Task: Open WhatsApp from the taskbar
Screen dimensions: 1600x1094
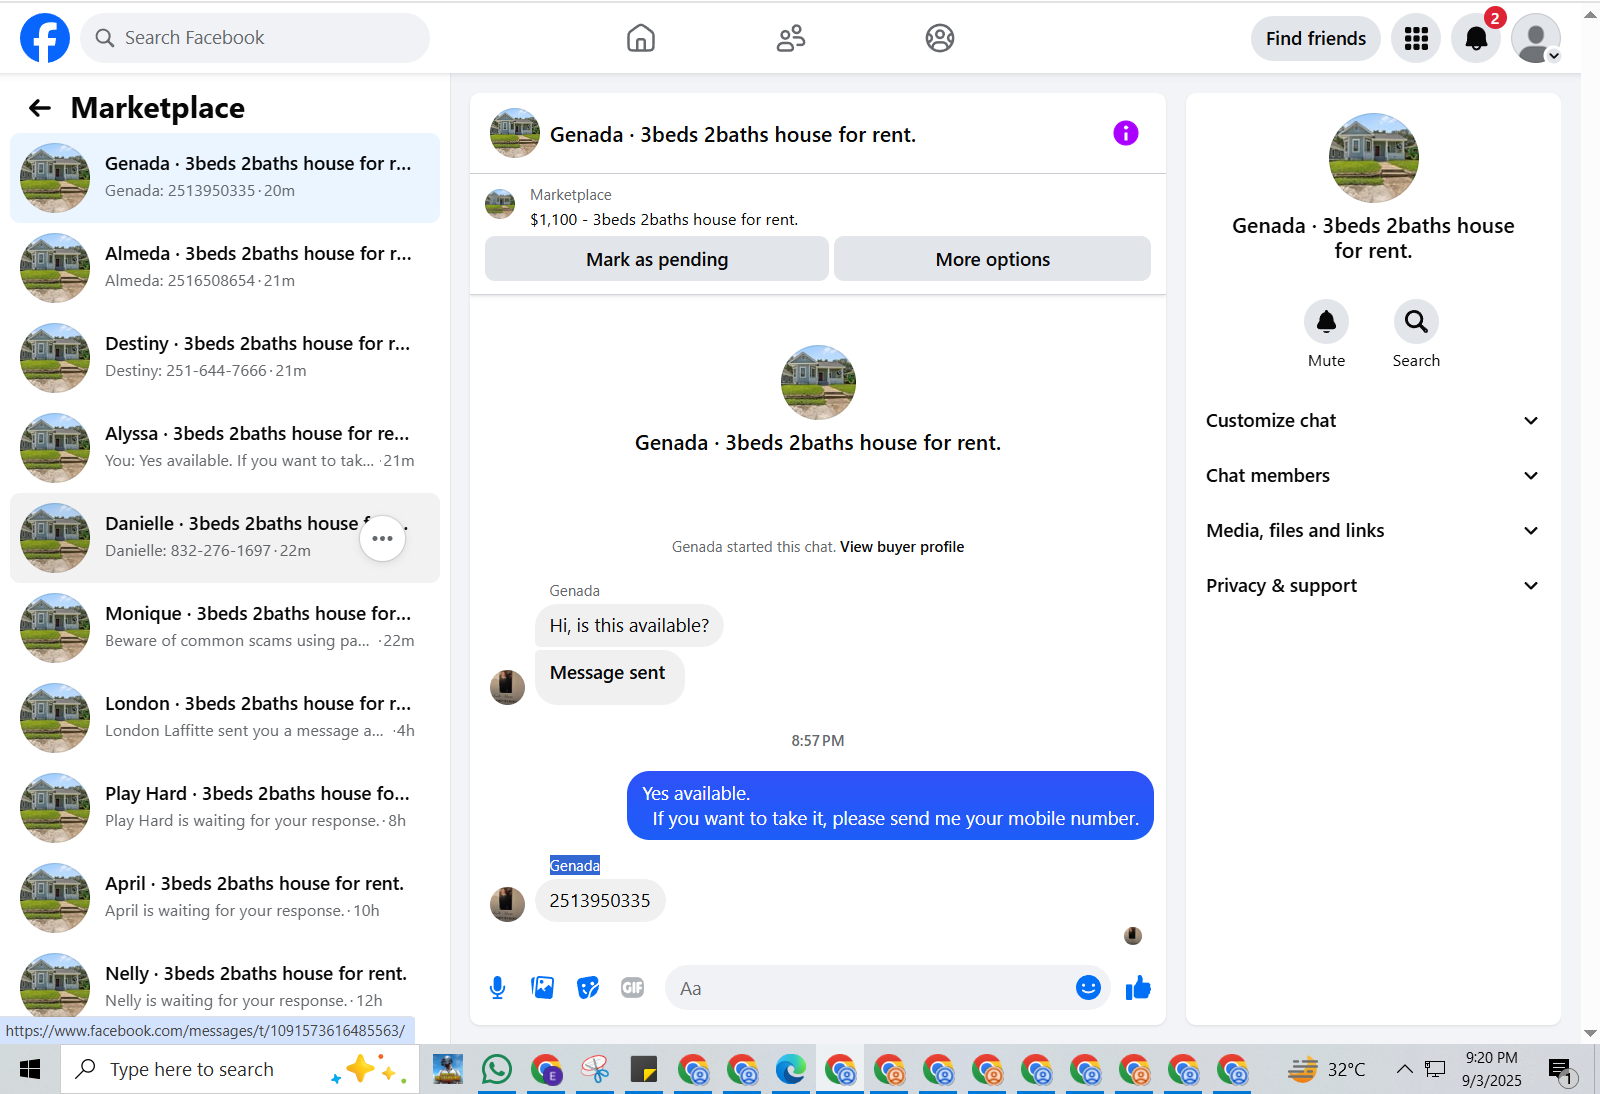Action: click(497, 1069)
